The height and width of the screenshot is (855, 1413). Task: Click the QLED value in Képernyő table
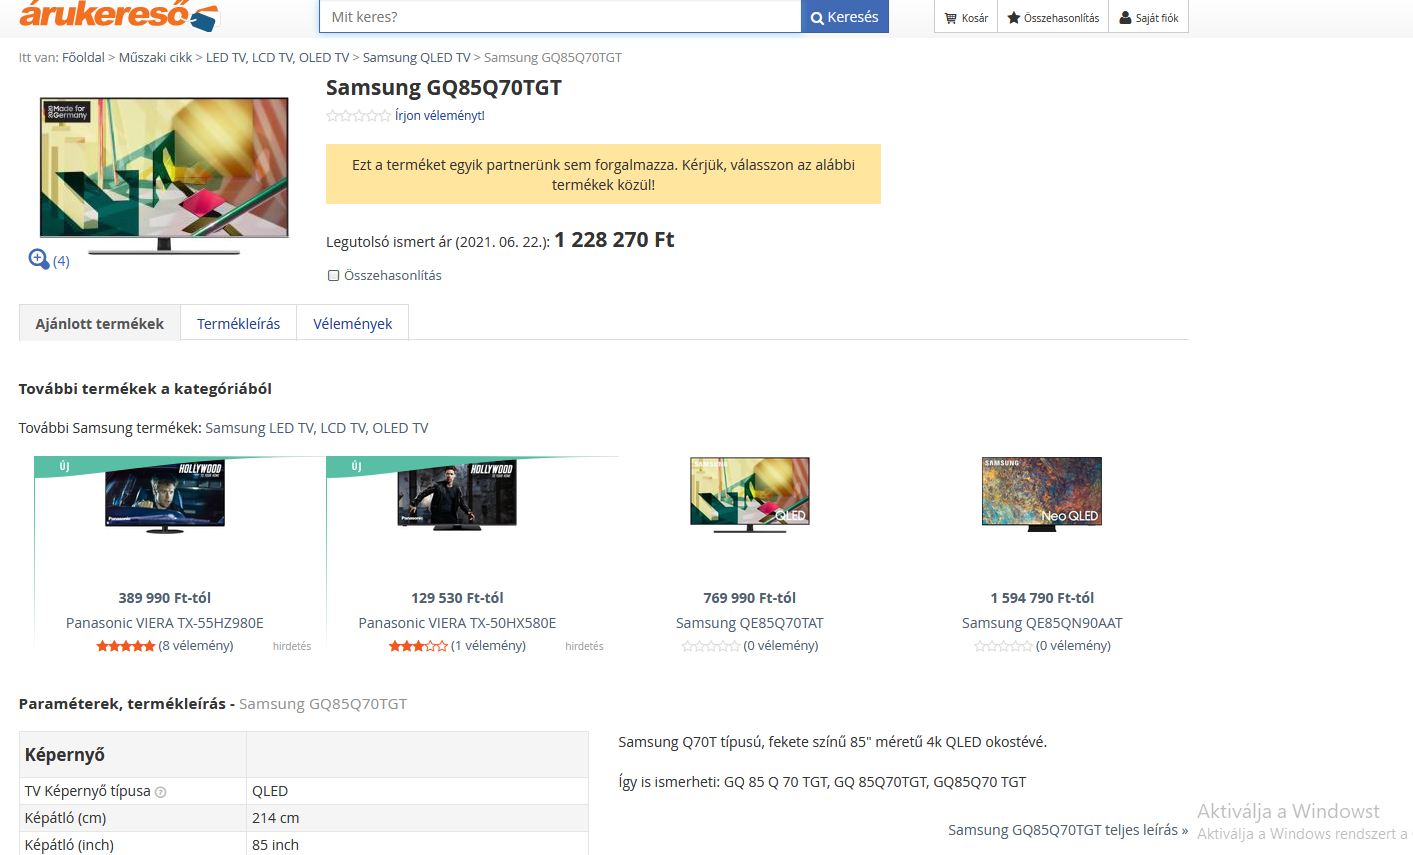point(270,791)
